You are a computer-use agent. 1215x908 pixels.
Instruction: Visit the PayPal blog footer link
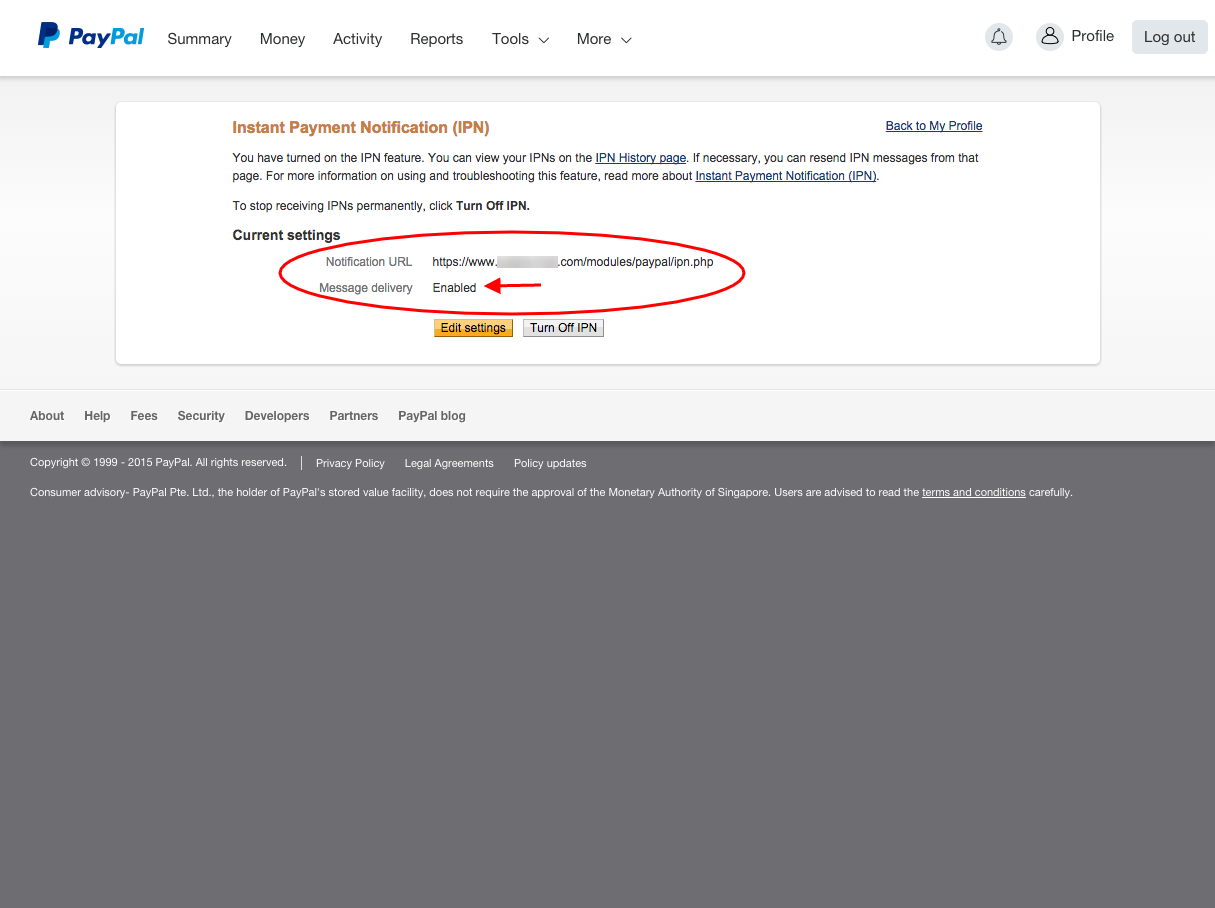tap(431, 416)
